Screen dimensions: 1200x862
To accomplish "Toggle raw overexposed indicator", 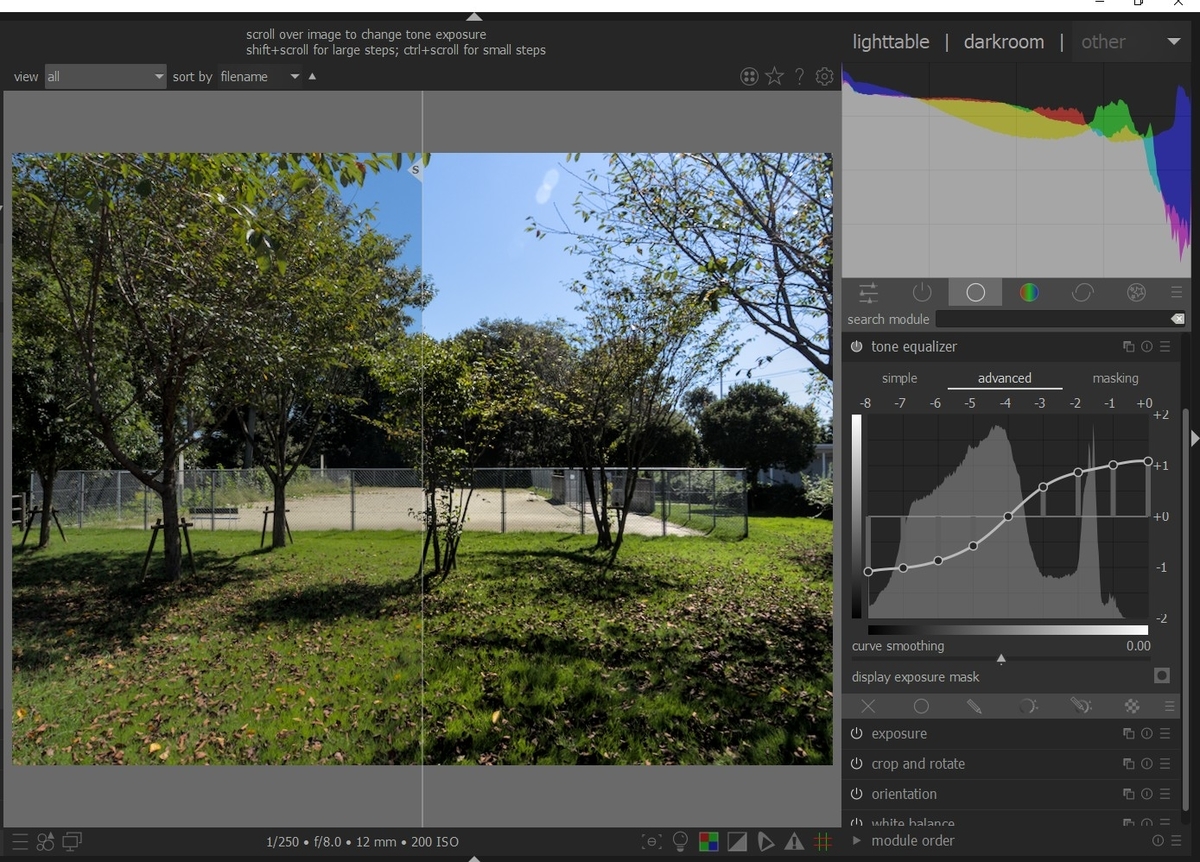I will [708, 842].
